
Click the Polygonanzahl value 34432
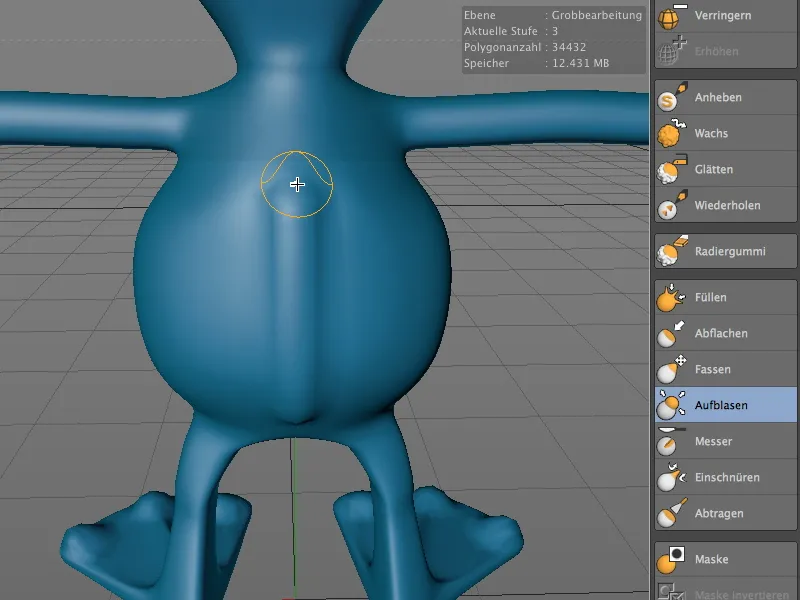569,47
